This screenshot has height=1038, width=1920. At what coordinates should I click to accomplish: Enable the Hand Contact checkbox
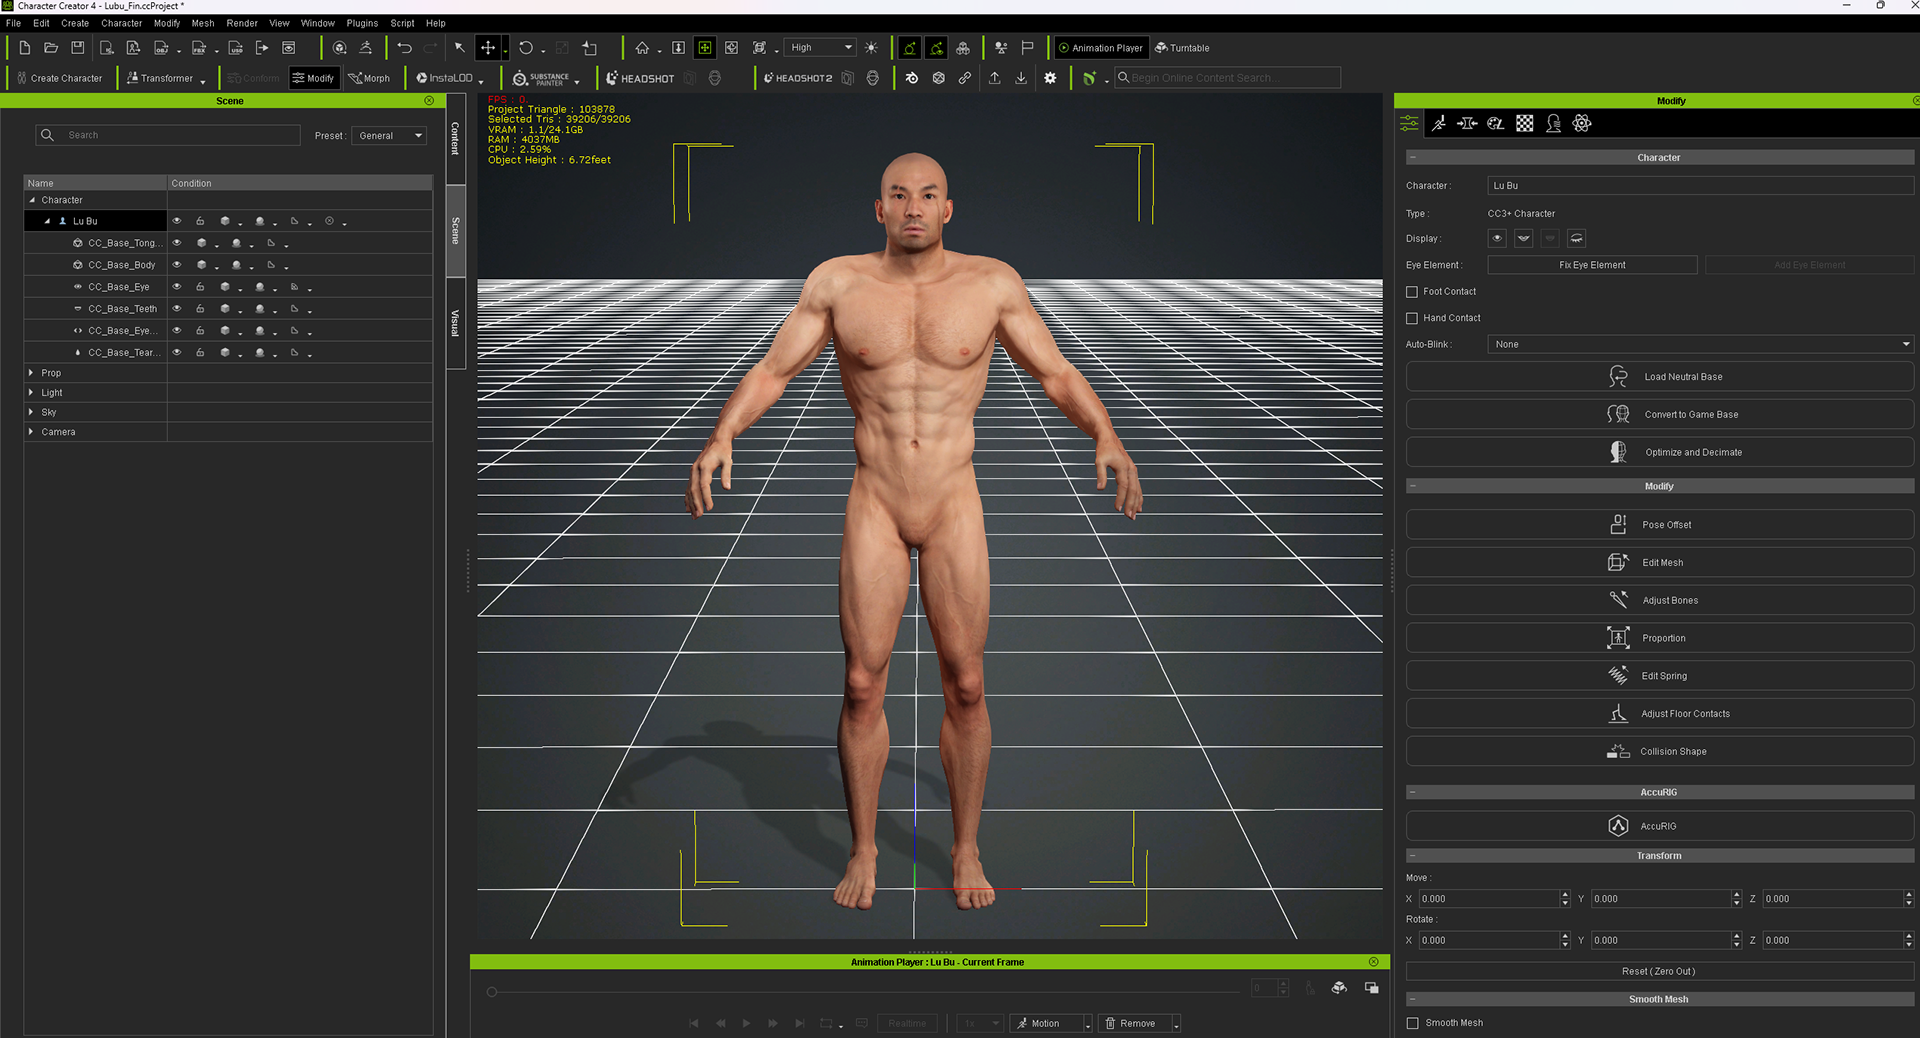(1412, 318)
